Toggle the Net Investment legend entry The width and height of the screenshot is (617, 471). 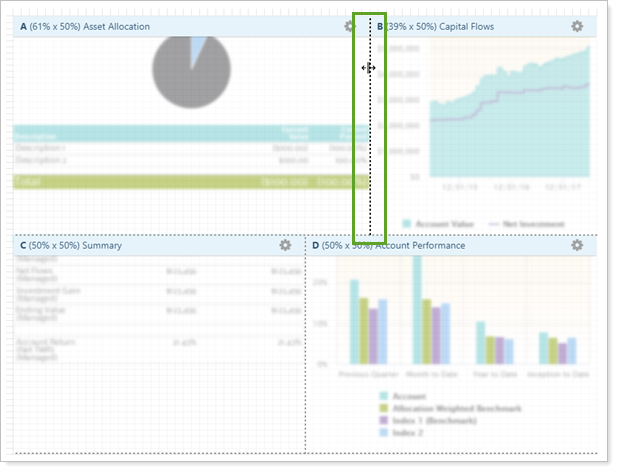pyautogui.click(x=525, y=224)
